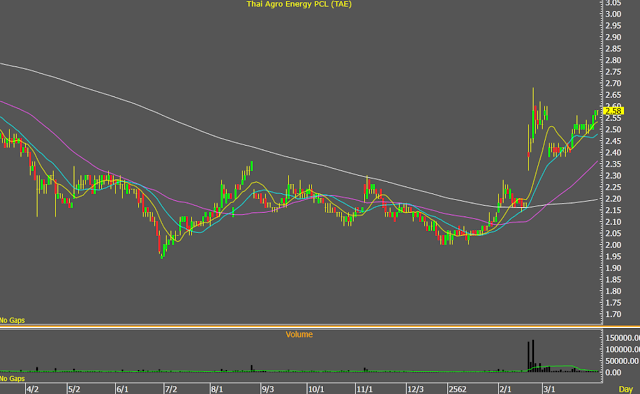Click the 3.00 price axis label

tap(613, 14)
